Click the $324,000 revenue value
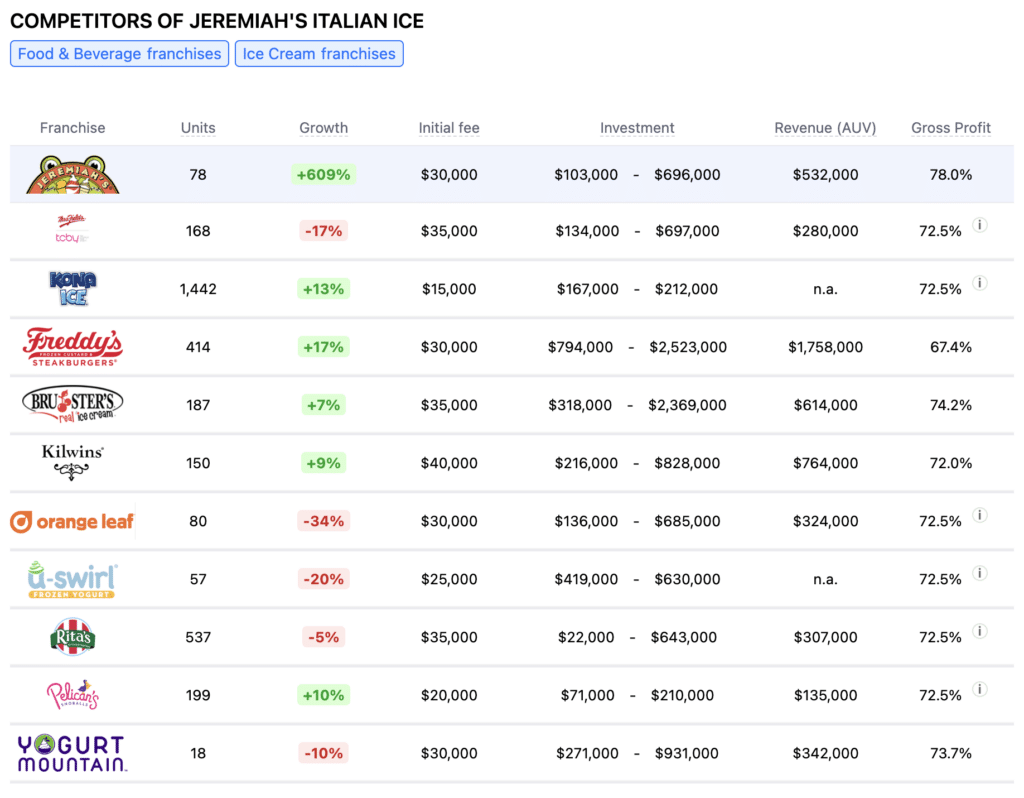This screenshot has height=798, width=1024. tap(825, 521)
